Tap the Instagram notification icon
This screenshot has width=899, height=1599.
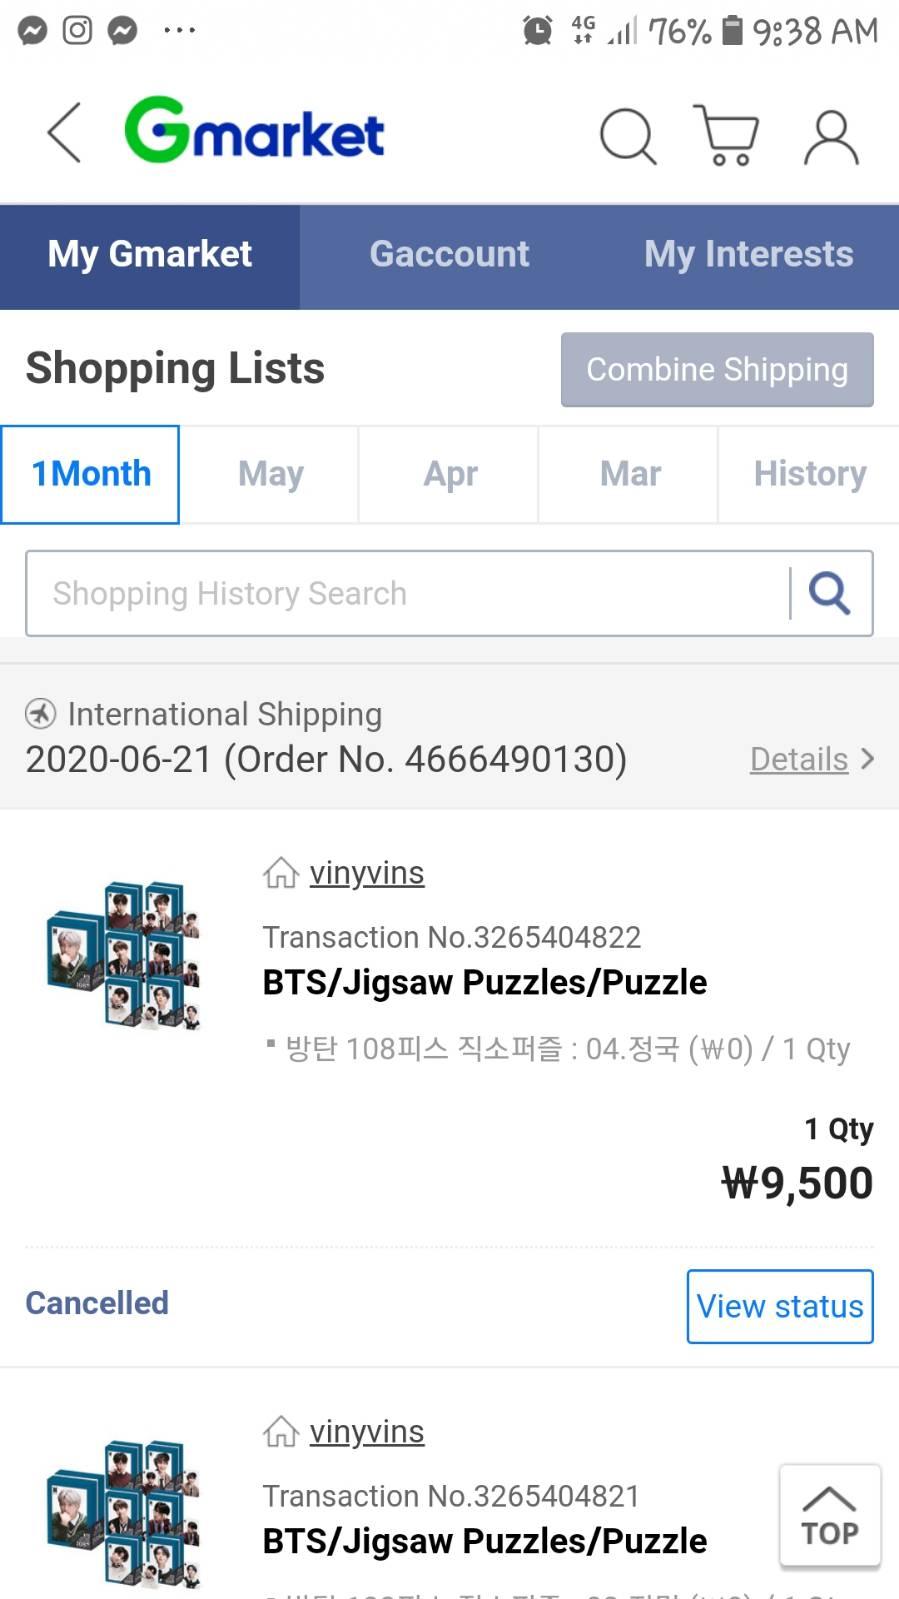[77, 30]
